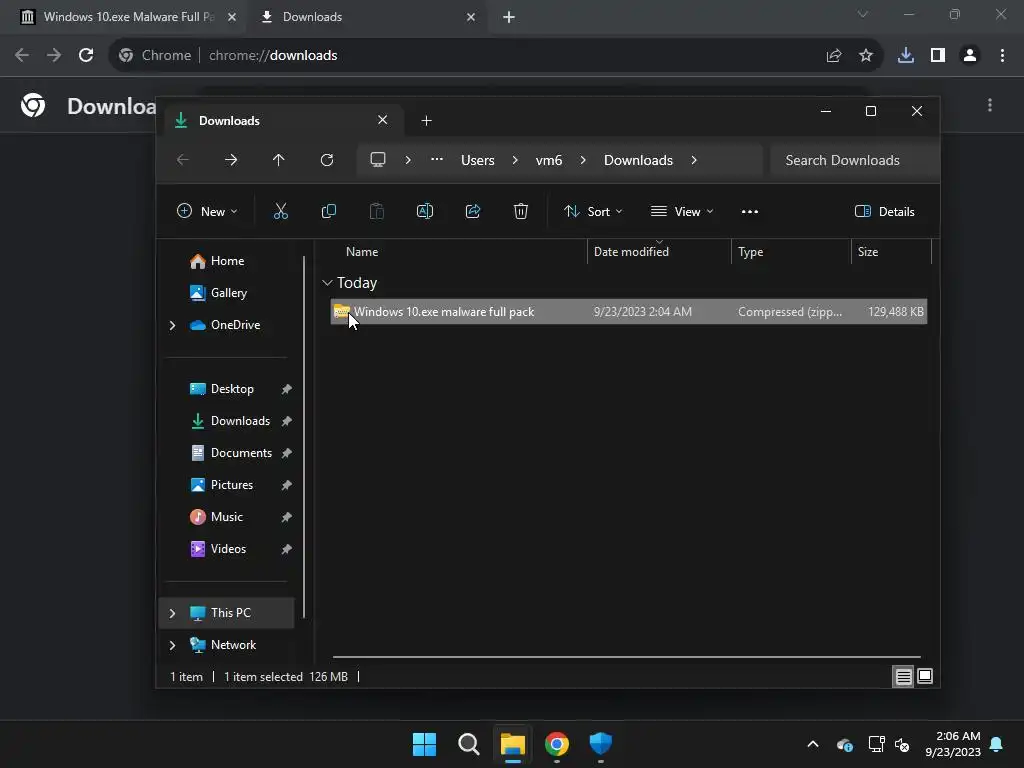This screenshot has height=768, width=1024.
Task: Close the Explorer Downloads tab
Action: point(383,120)
